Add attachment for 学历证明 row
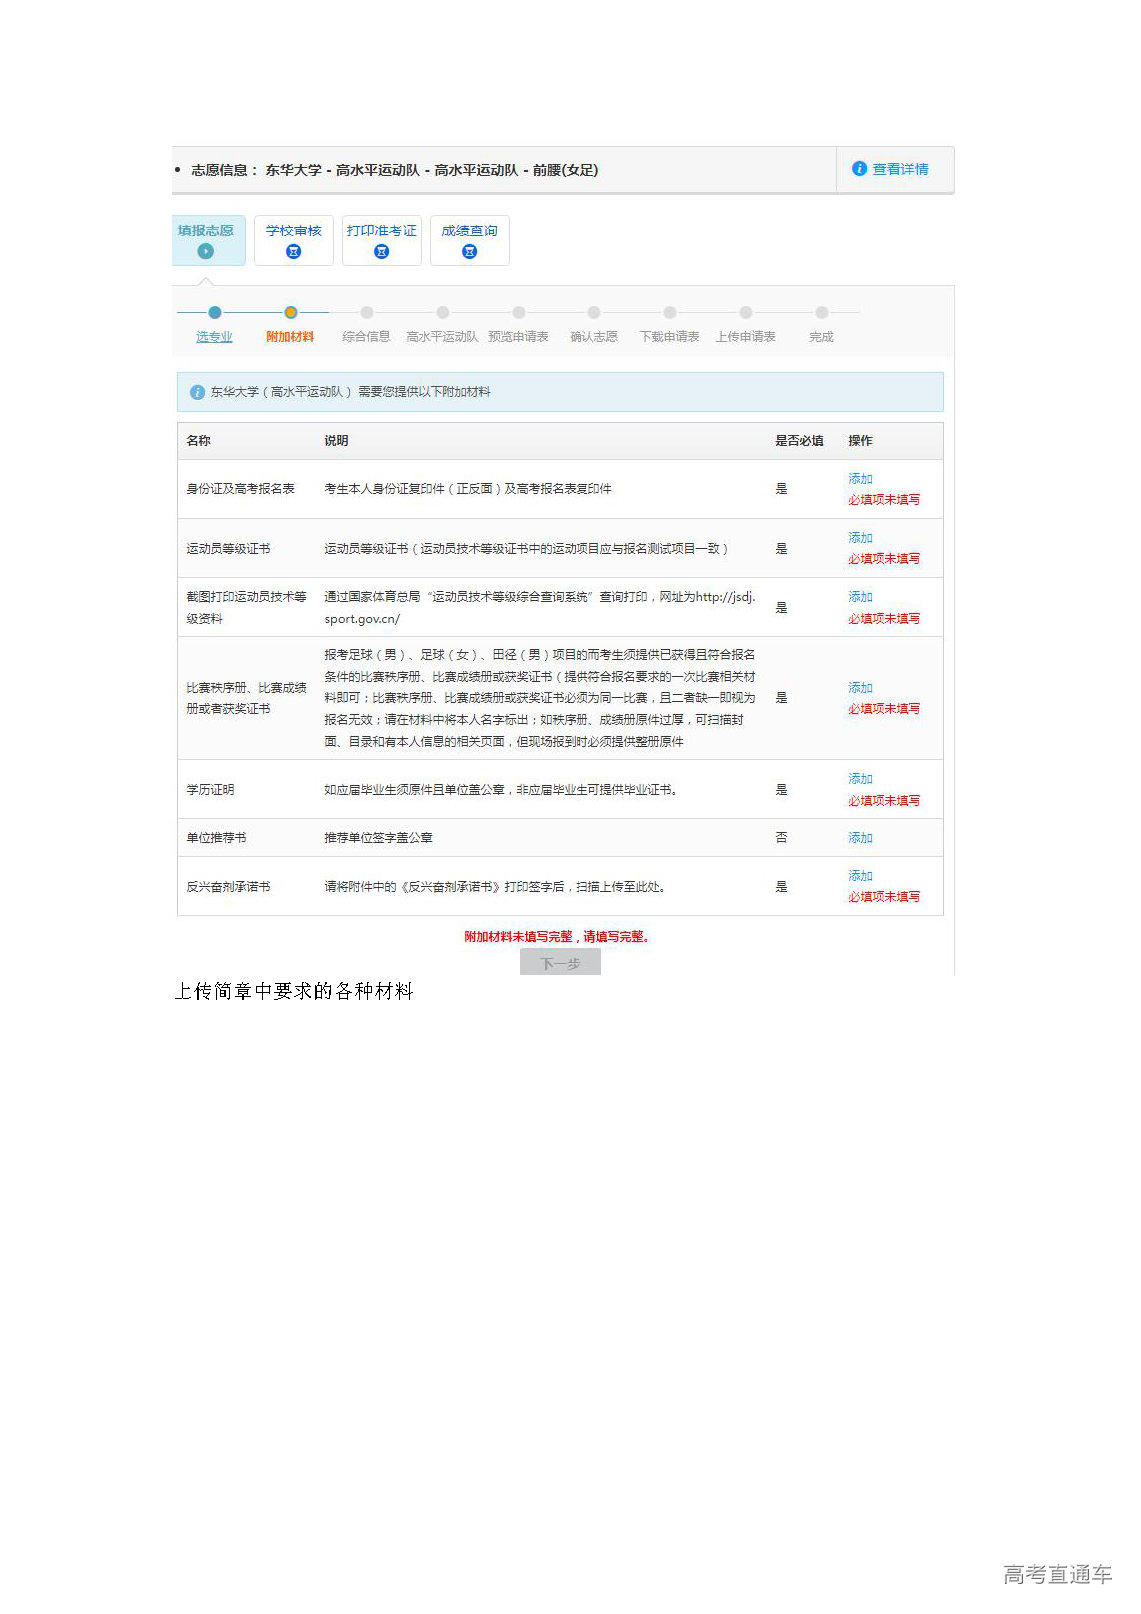The width and height of the screenshot is (1141, 1614). 860,779
